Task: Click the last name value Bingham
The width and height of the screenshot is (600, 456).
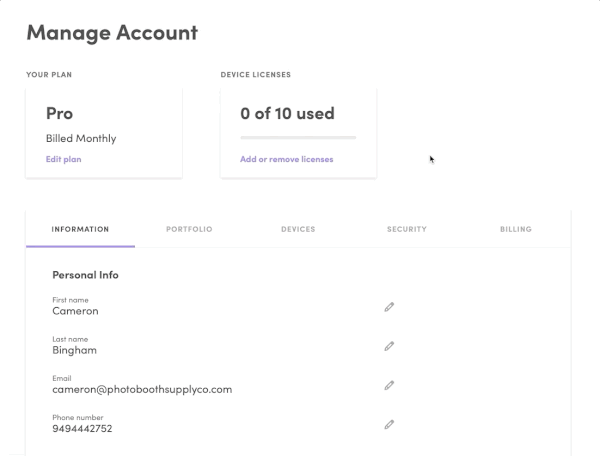Action: 75,350
